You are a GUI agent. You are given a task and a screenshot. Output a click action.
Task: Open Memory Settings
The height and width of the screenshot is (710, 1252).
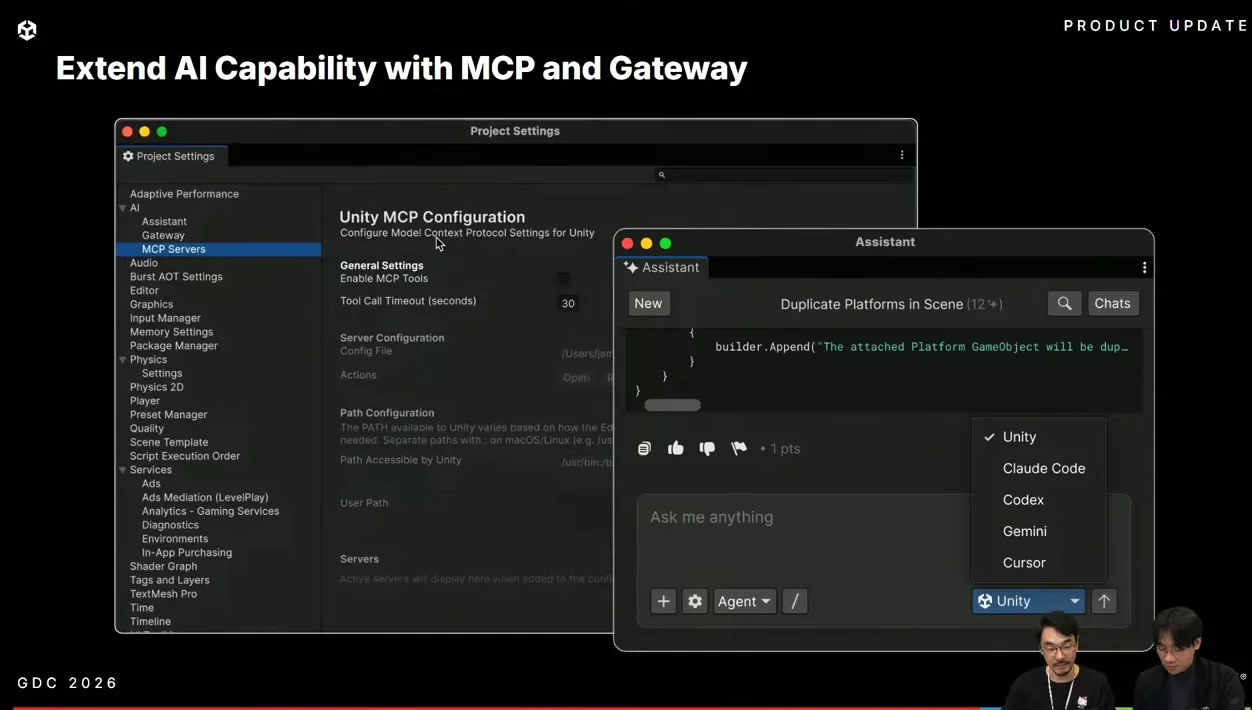click(x=171, y=332)
